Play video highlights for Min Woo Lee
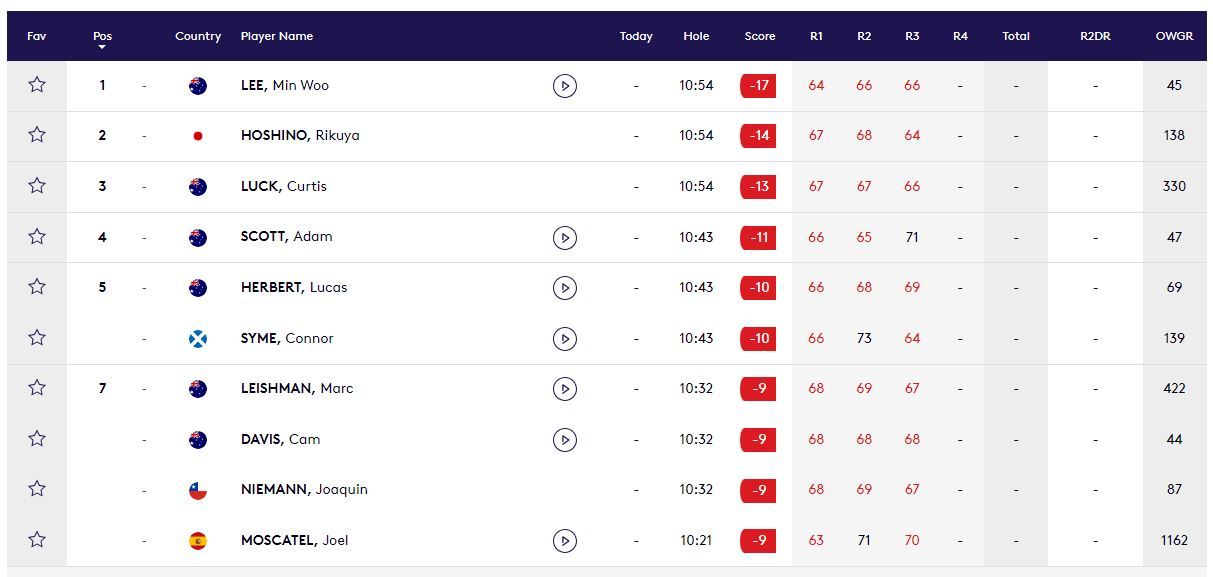Viewport: 1213px width, 577px height. click(x=564, y=86)
